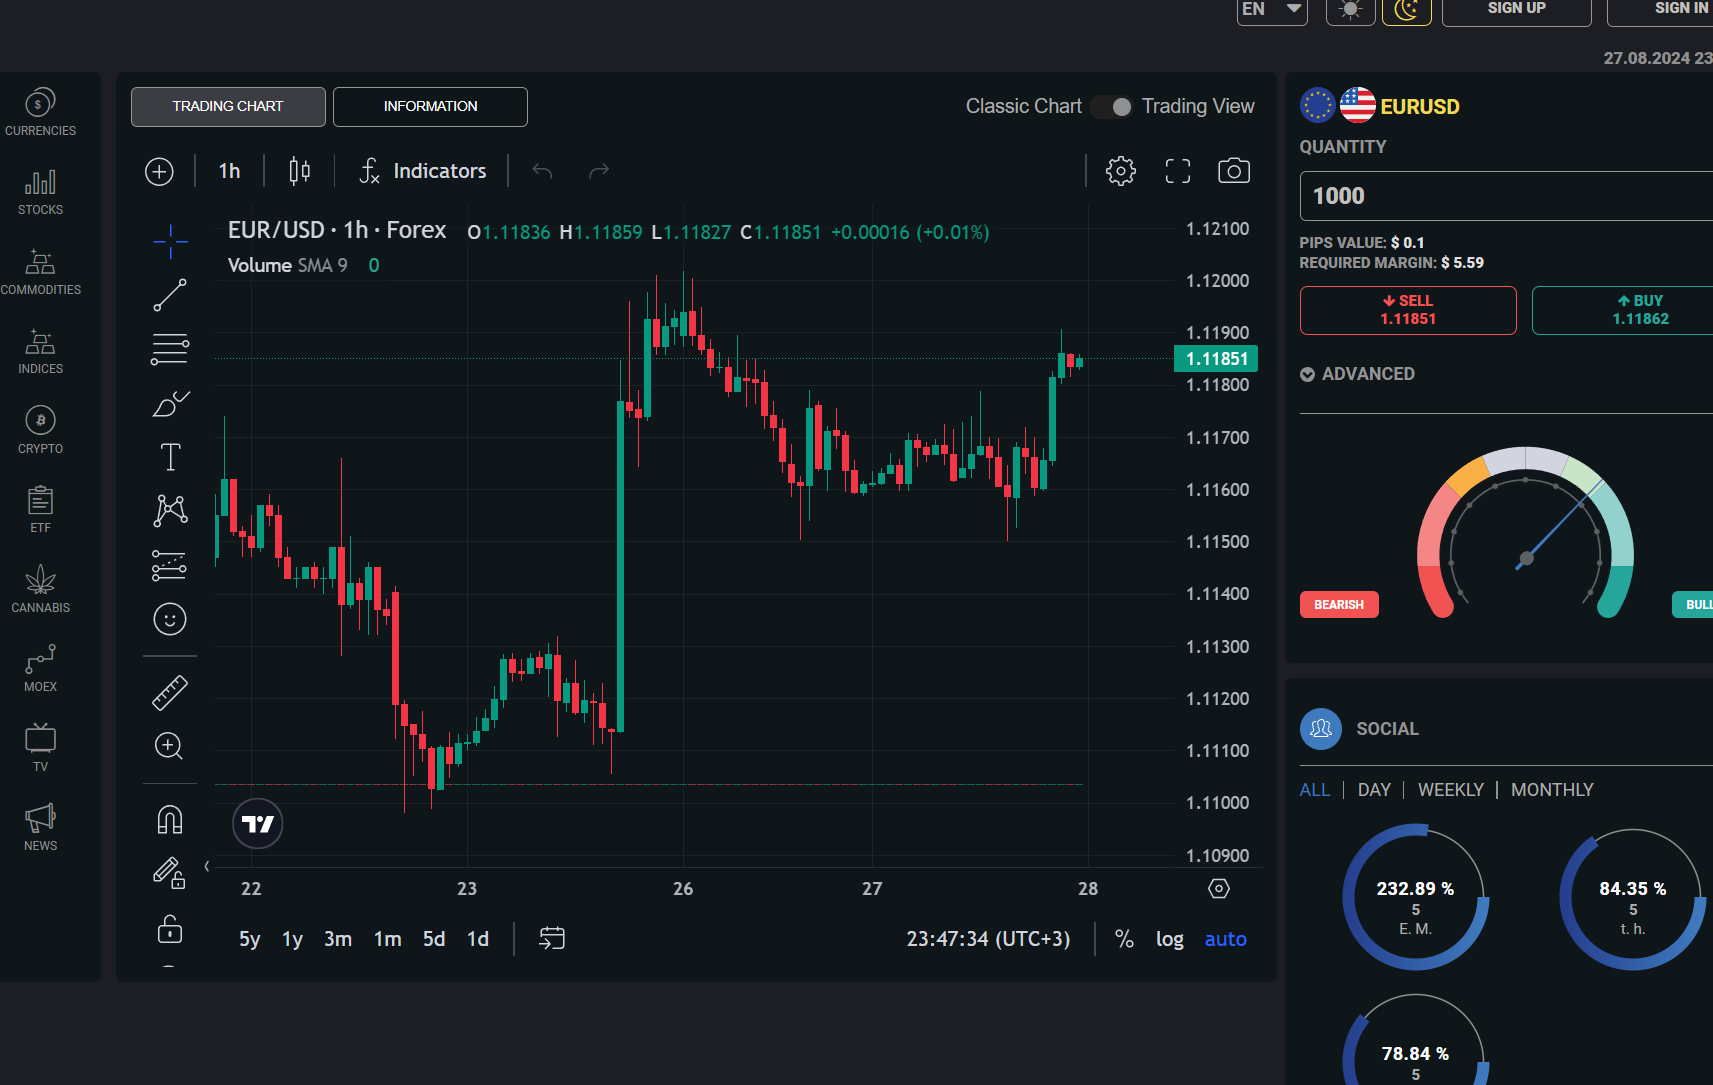Choose the ruler measure tool
The width and height of the screenshot is (1713, 1085).
[x=170, y=692]
